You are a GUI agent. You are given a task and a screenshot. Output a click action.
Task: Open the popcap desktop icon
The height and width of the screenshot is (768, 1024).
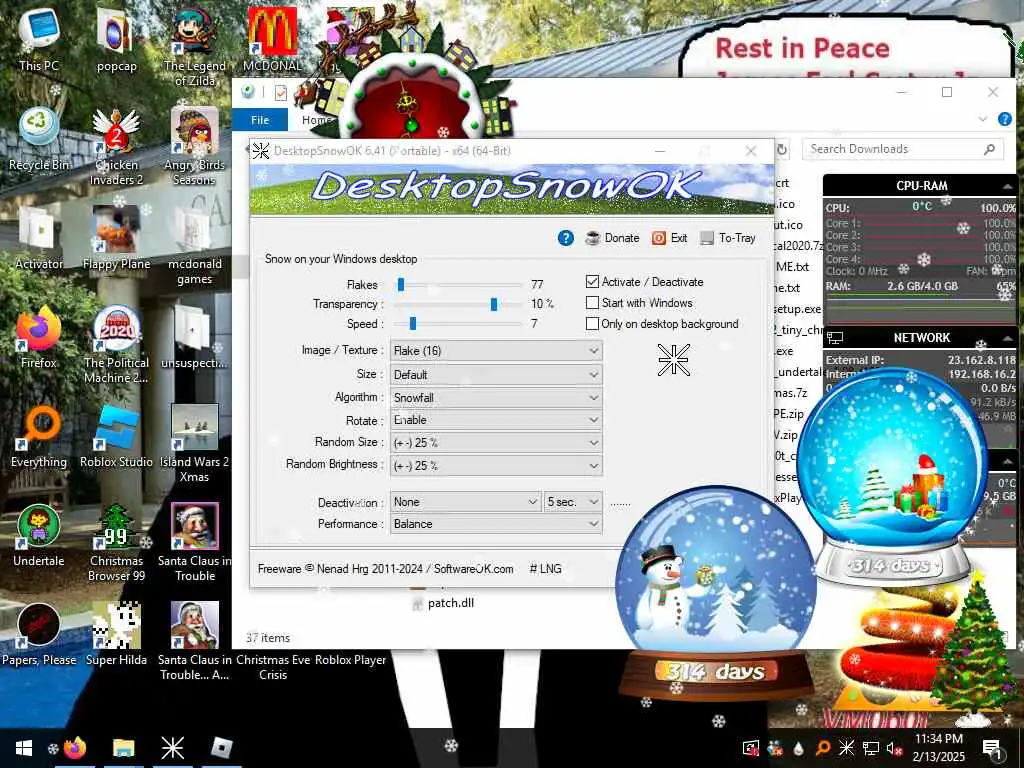point(116,39)
